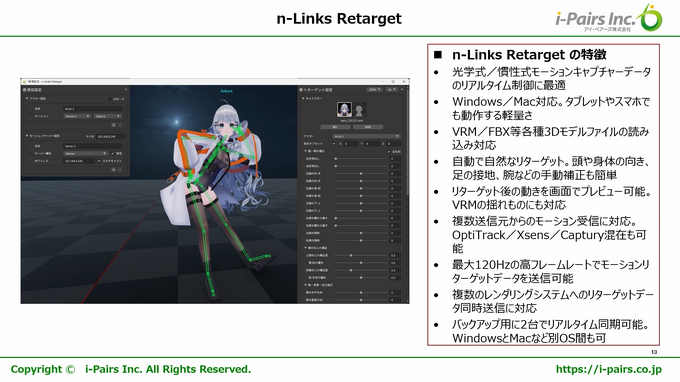This screenshot has height=382, width=680.
Task: Click the IPアドレス input field
Action: (79, 161)
